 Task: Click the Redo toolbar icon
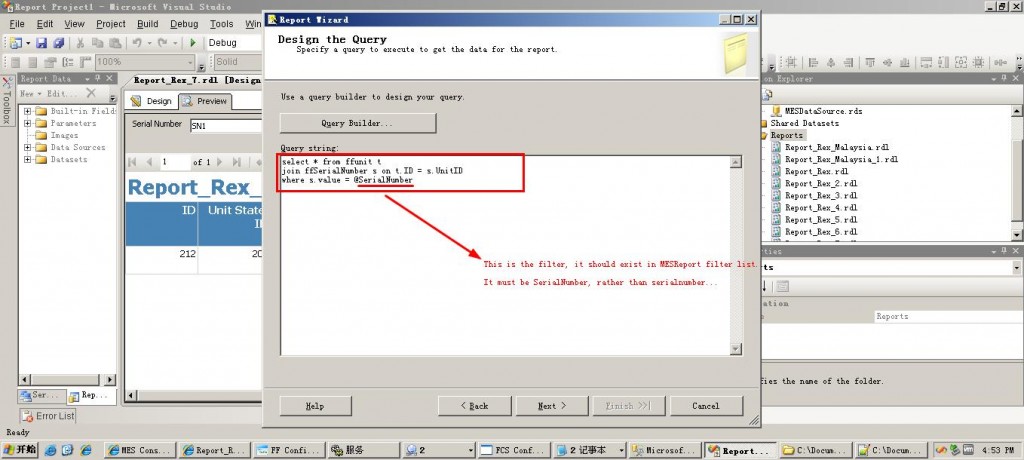[163, 43]
